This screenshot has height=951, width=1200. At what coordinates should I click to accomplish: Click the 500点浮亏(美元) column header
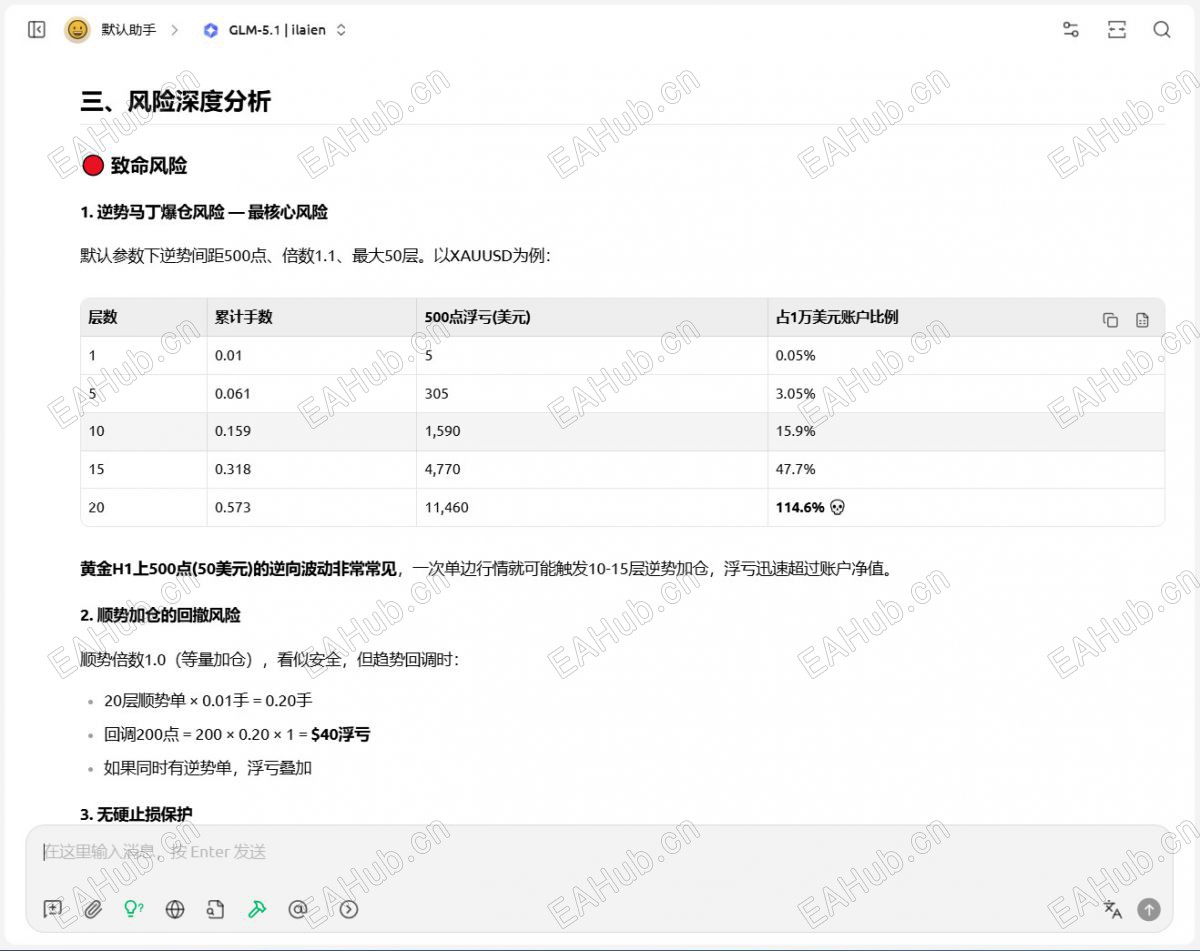click(x=592, y=317)
